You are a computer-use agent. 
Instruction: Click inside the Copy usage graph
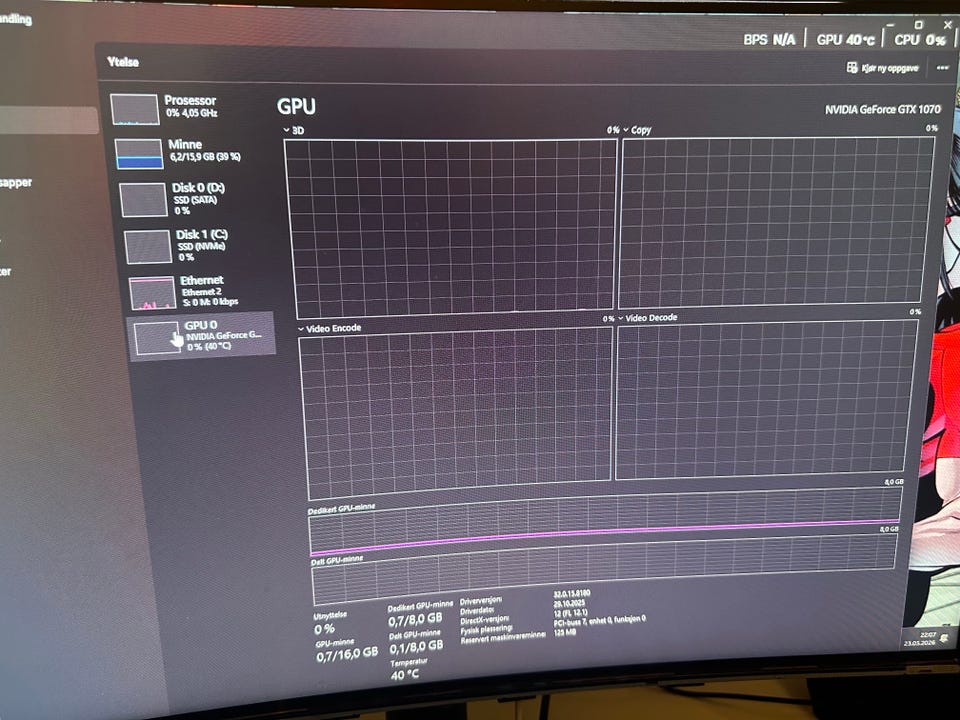tap(776, 221)
